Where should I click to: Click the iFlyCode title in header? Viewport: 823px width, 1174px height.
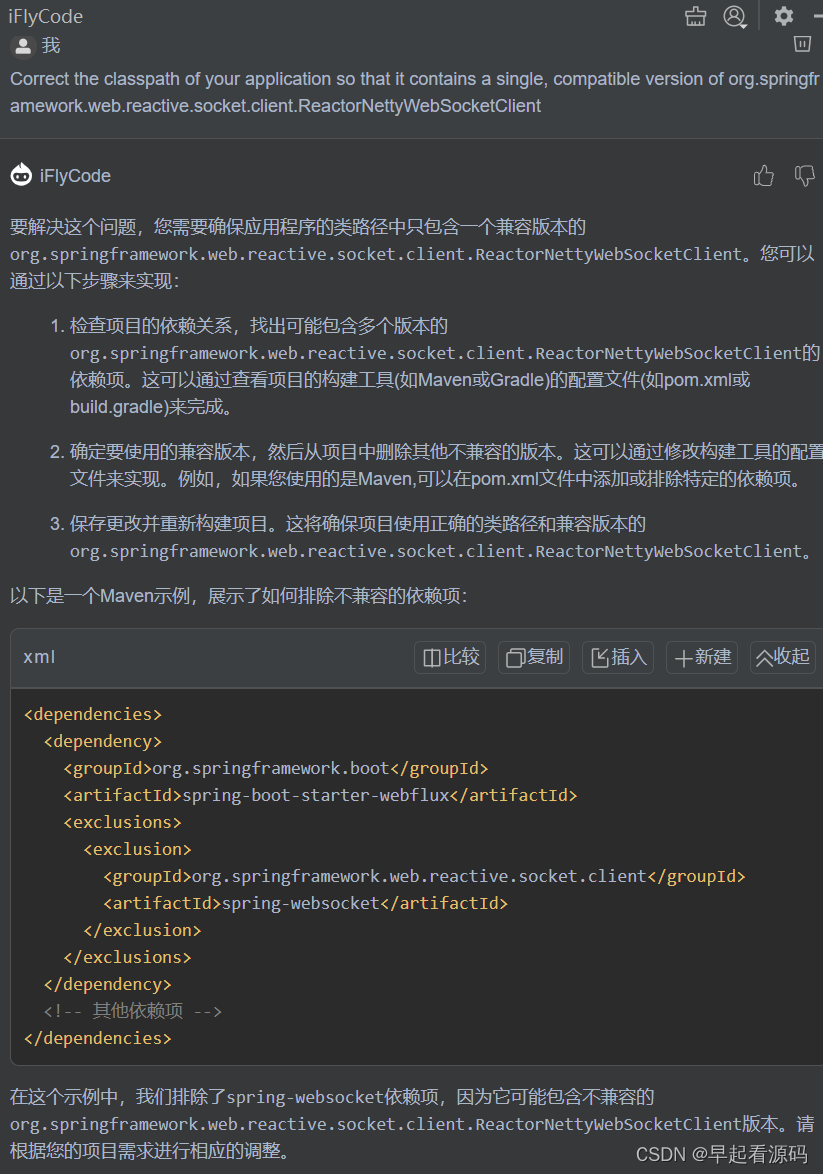pyautogui.click(x=46, y=16)
